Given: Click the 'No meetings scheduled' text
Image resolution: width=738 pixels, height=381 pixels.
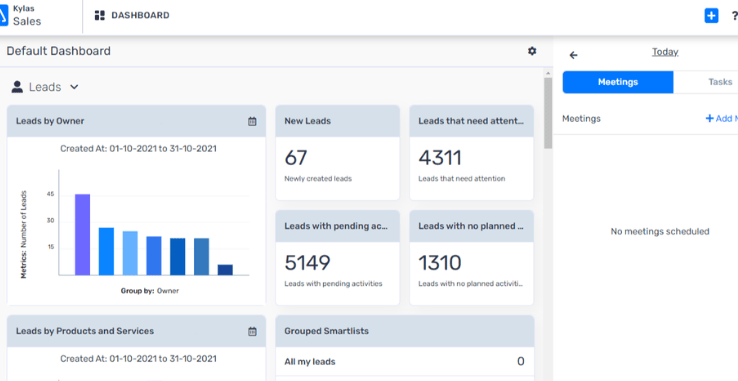Looking at the screenshot, I should tap(660, 231).
